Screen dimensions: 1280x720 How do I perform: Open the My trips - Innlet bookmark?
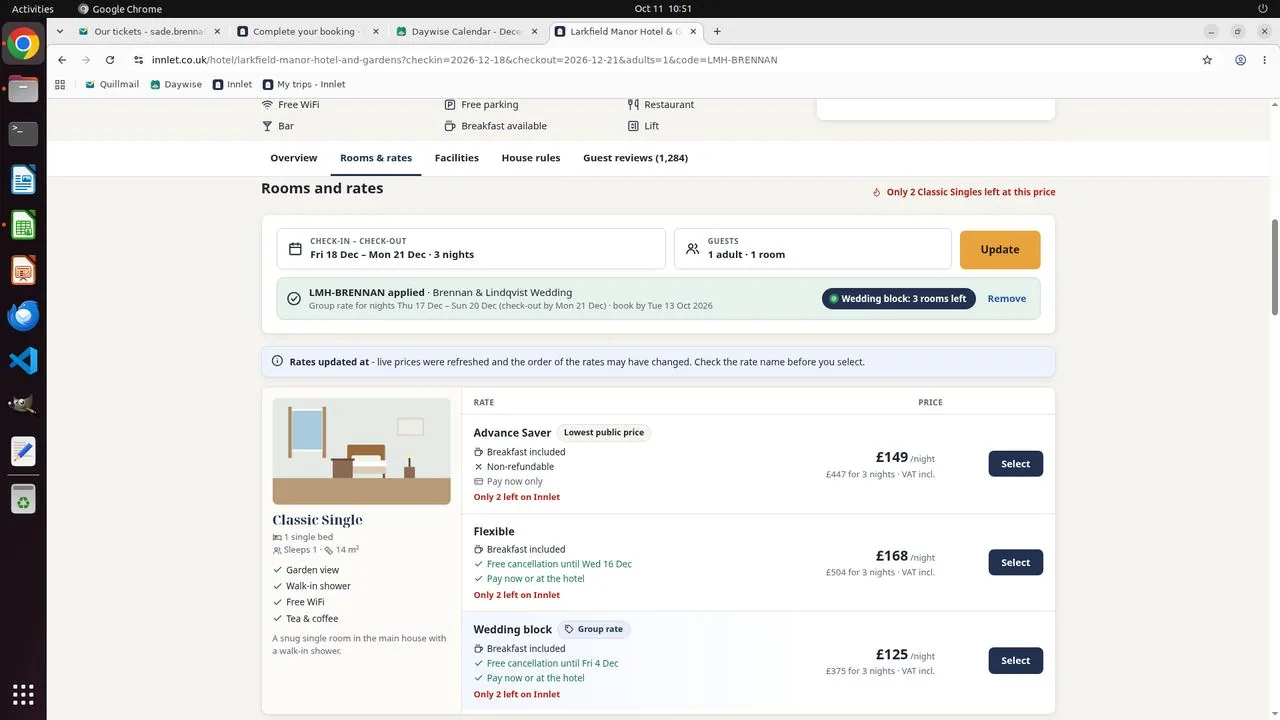304,85
